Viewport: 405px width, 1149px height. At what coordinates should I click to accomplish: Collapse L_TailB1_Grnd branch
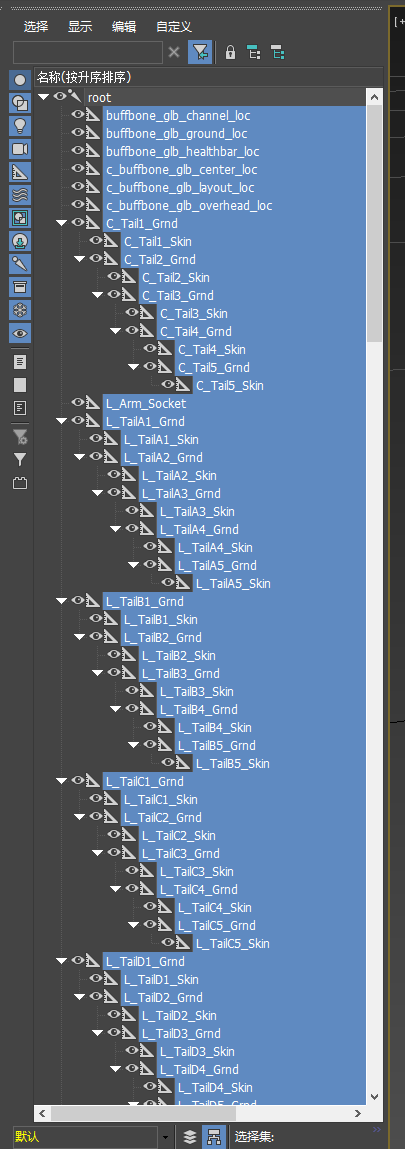[x=62, y=601]
